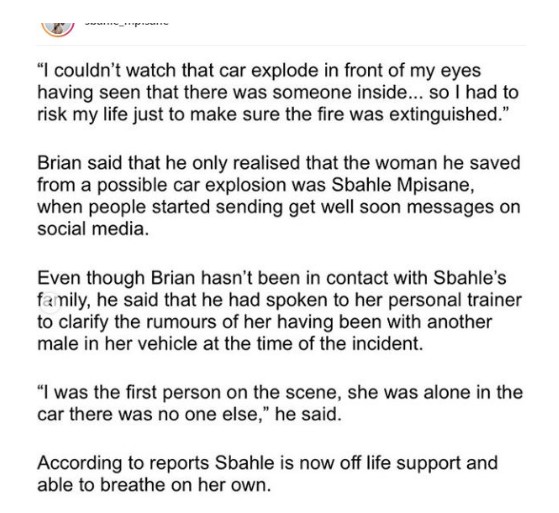This screenshot has width=559, height=513.
Task: Select the paragraph starting 'According to reports'
Action: click(267, 474)
